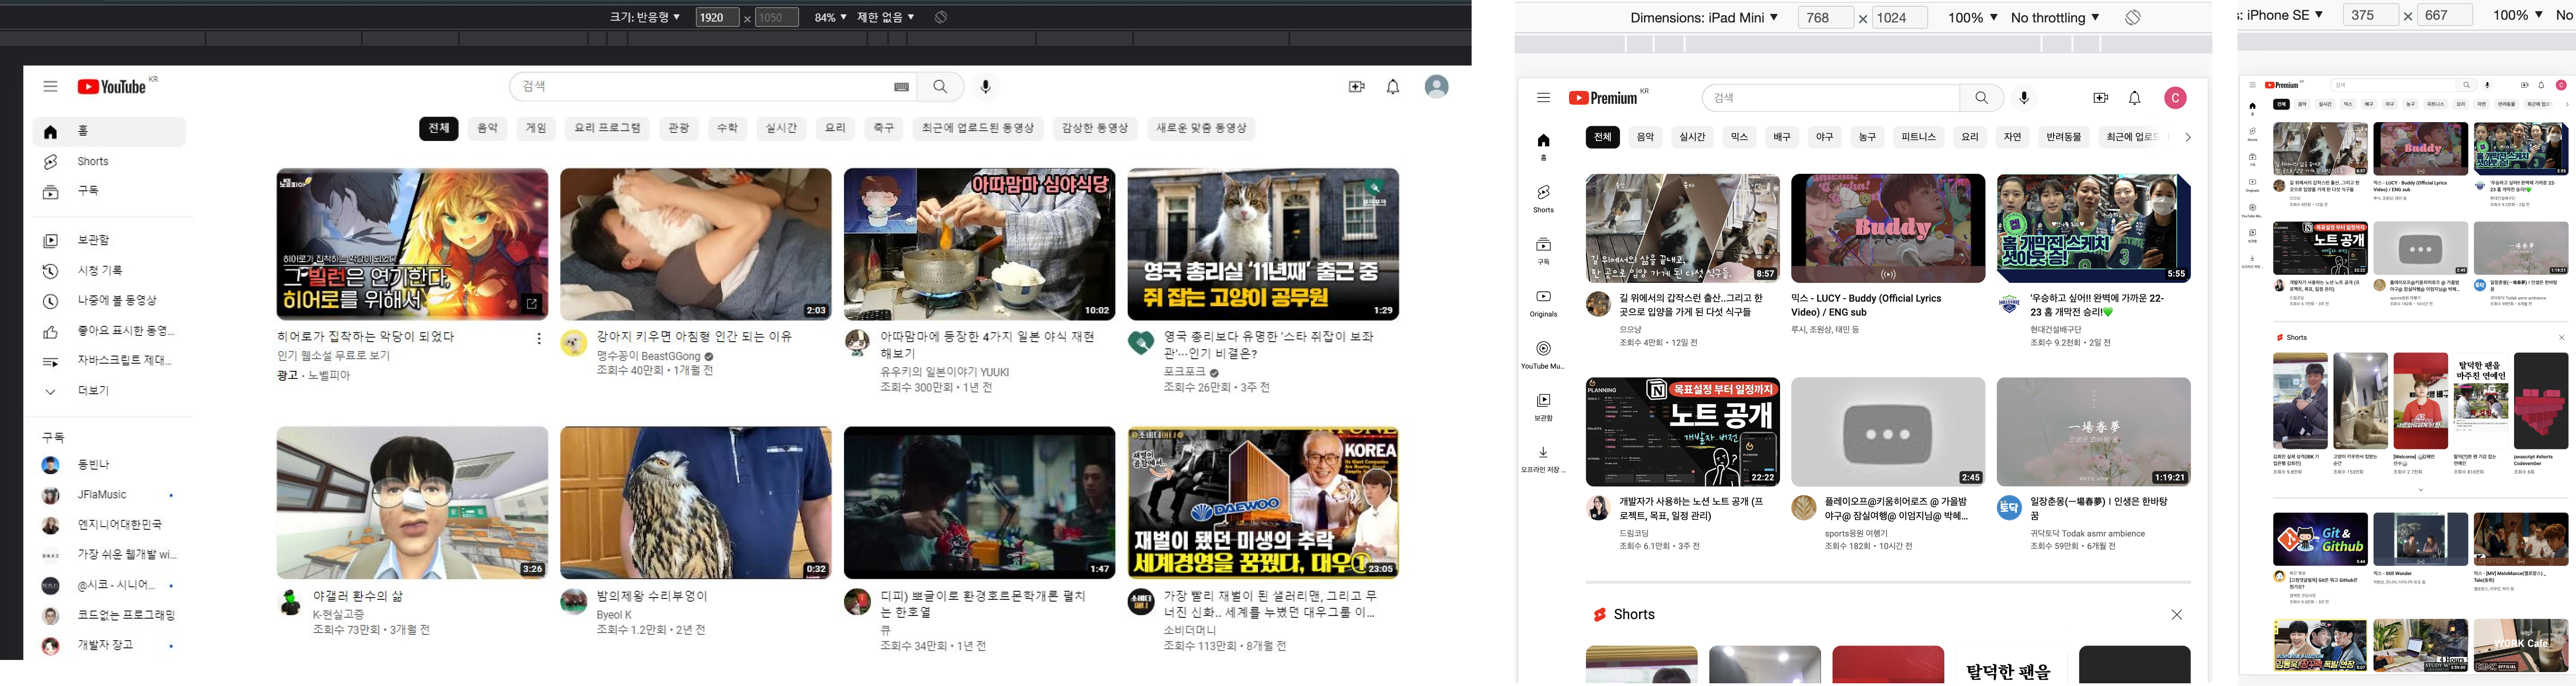Viewport: 2576px width, 686px height.
Task: Close the Shorts shelf in iPhone SE view
Action: 2561,338
